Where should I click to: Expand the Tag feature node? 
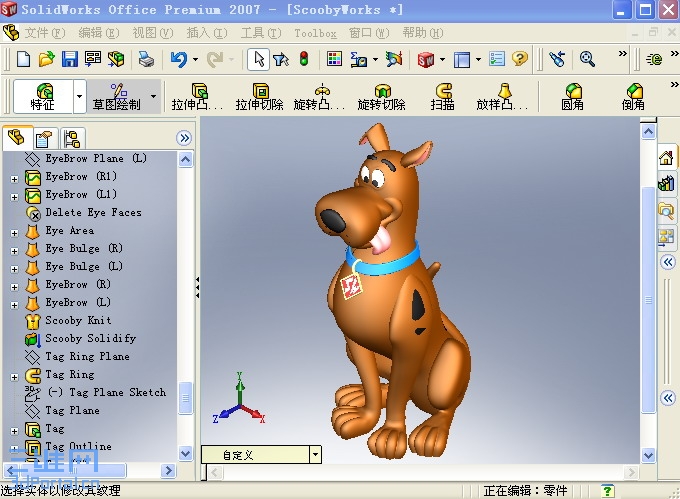[14, 431]
